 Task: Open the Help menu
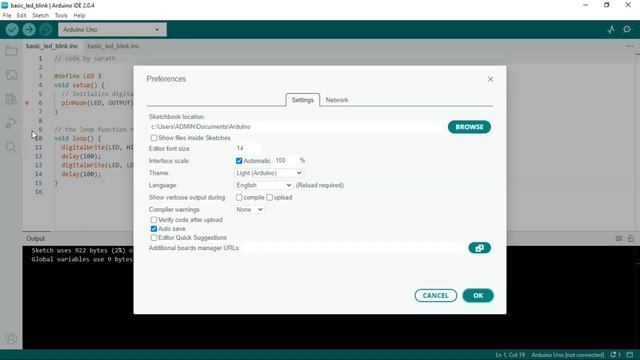[x=79, y=16]
